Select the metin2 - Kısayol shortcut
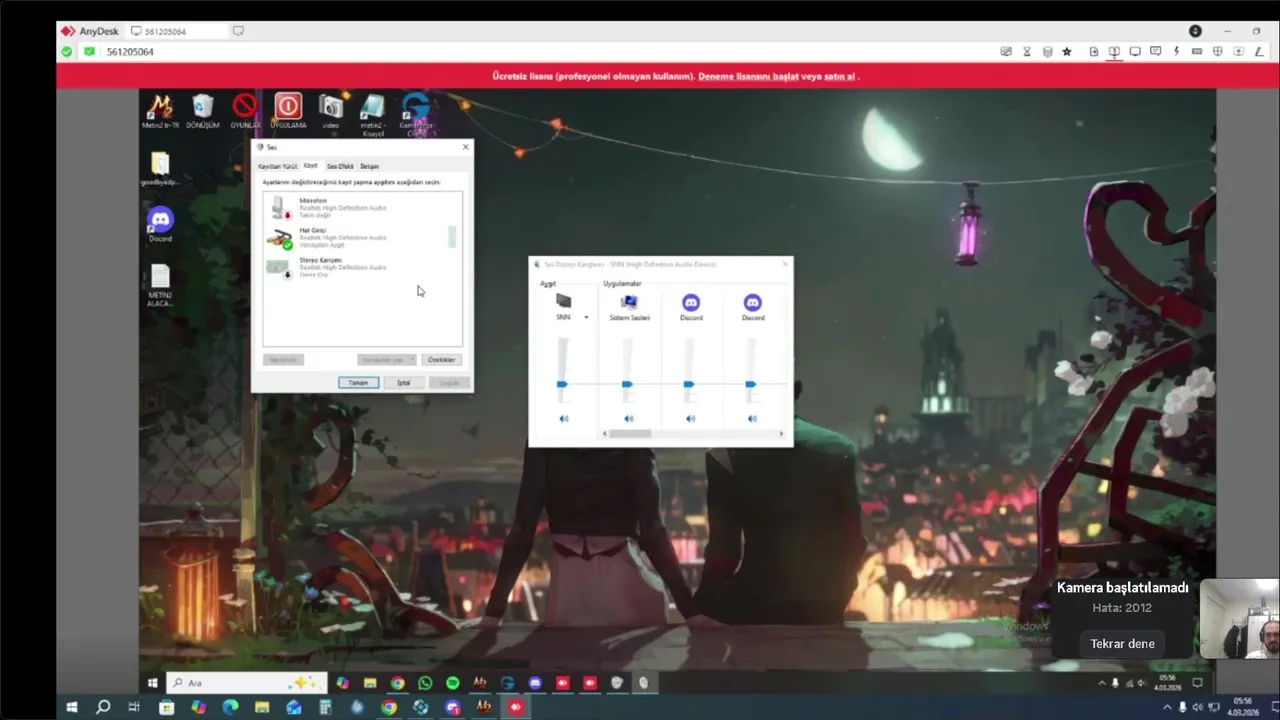Screen dimensions: 1280x720 (372, 113)
